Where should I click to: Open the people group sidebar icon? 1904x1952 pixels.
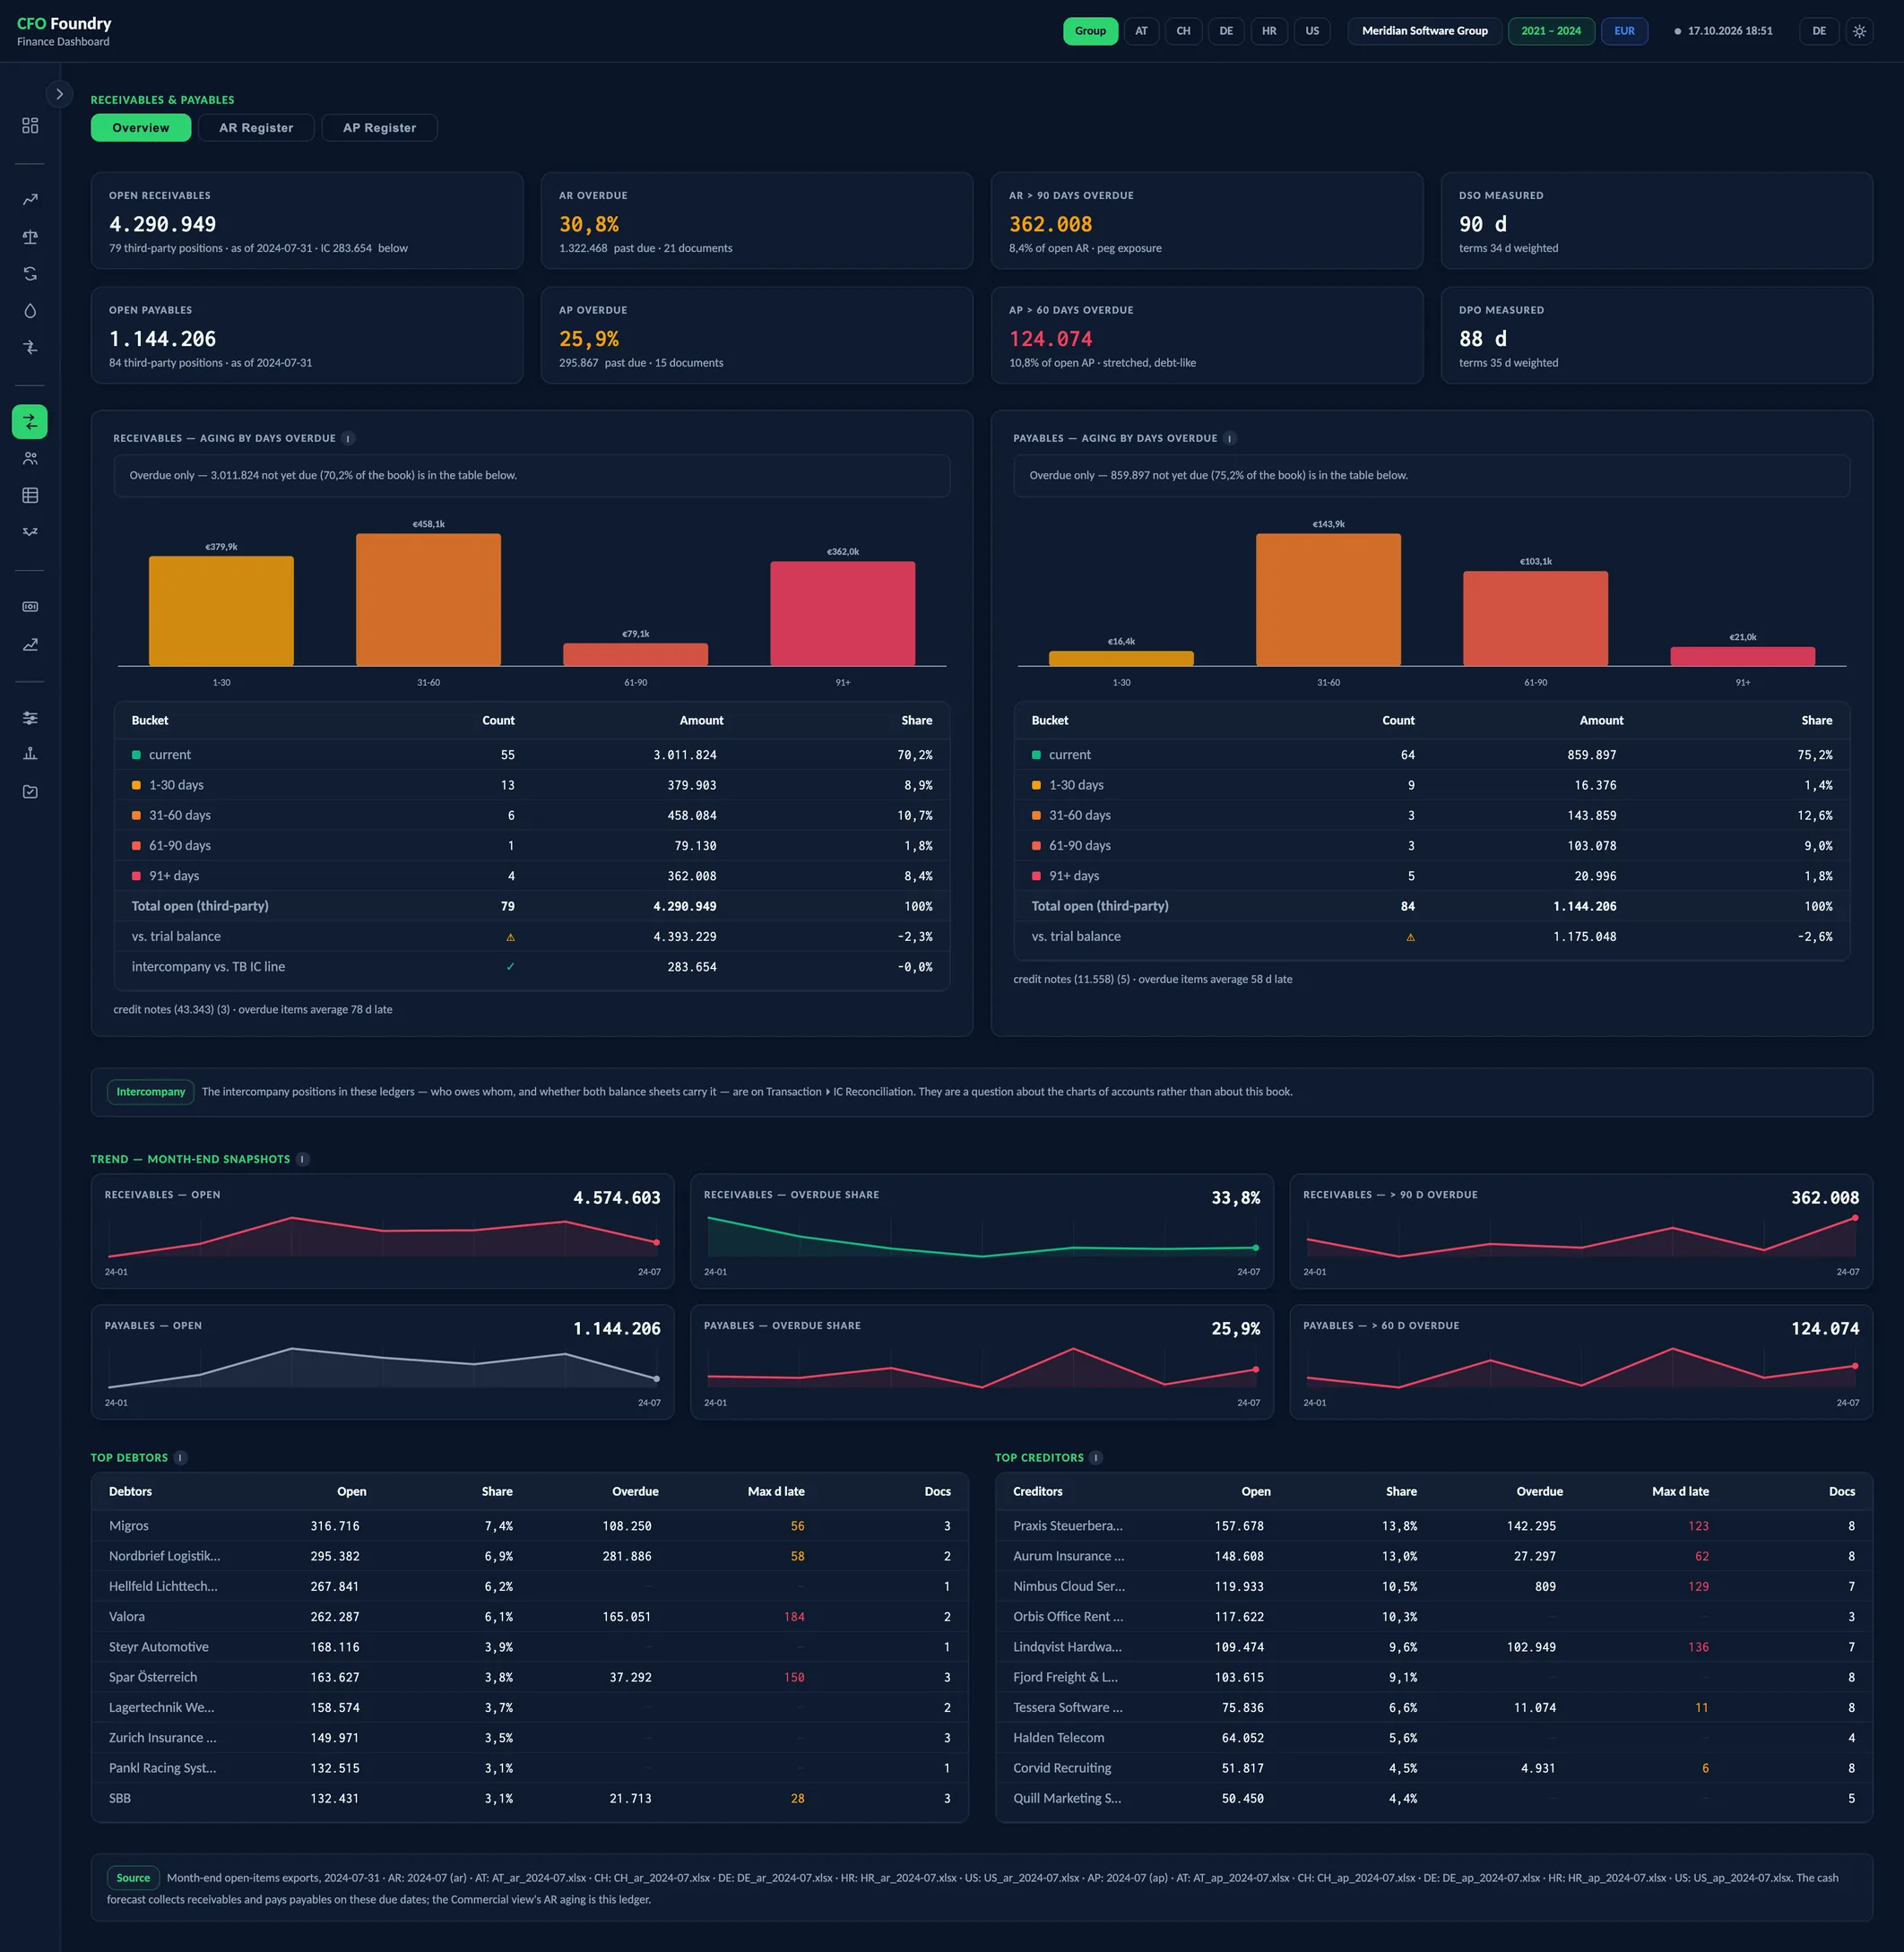(30, 458)
